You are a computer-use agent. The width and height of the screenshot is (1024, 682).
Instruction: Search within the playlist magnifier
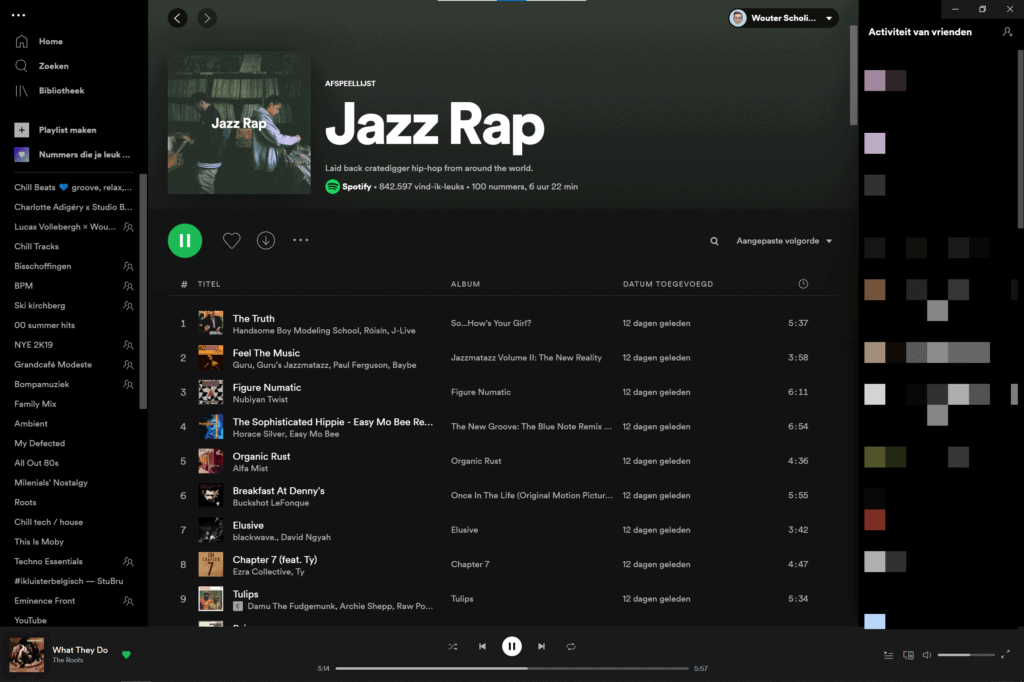click(x=714, y=241)
